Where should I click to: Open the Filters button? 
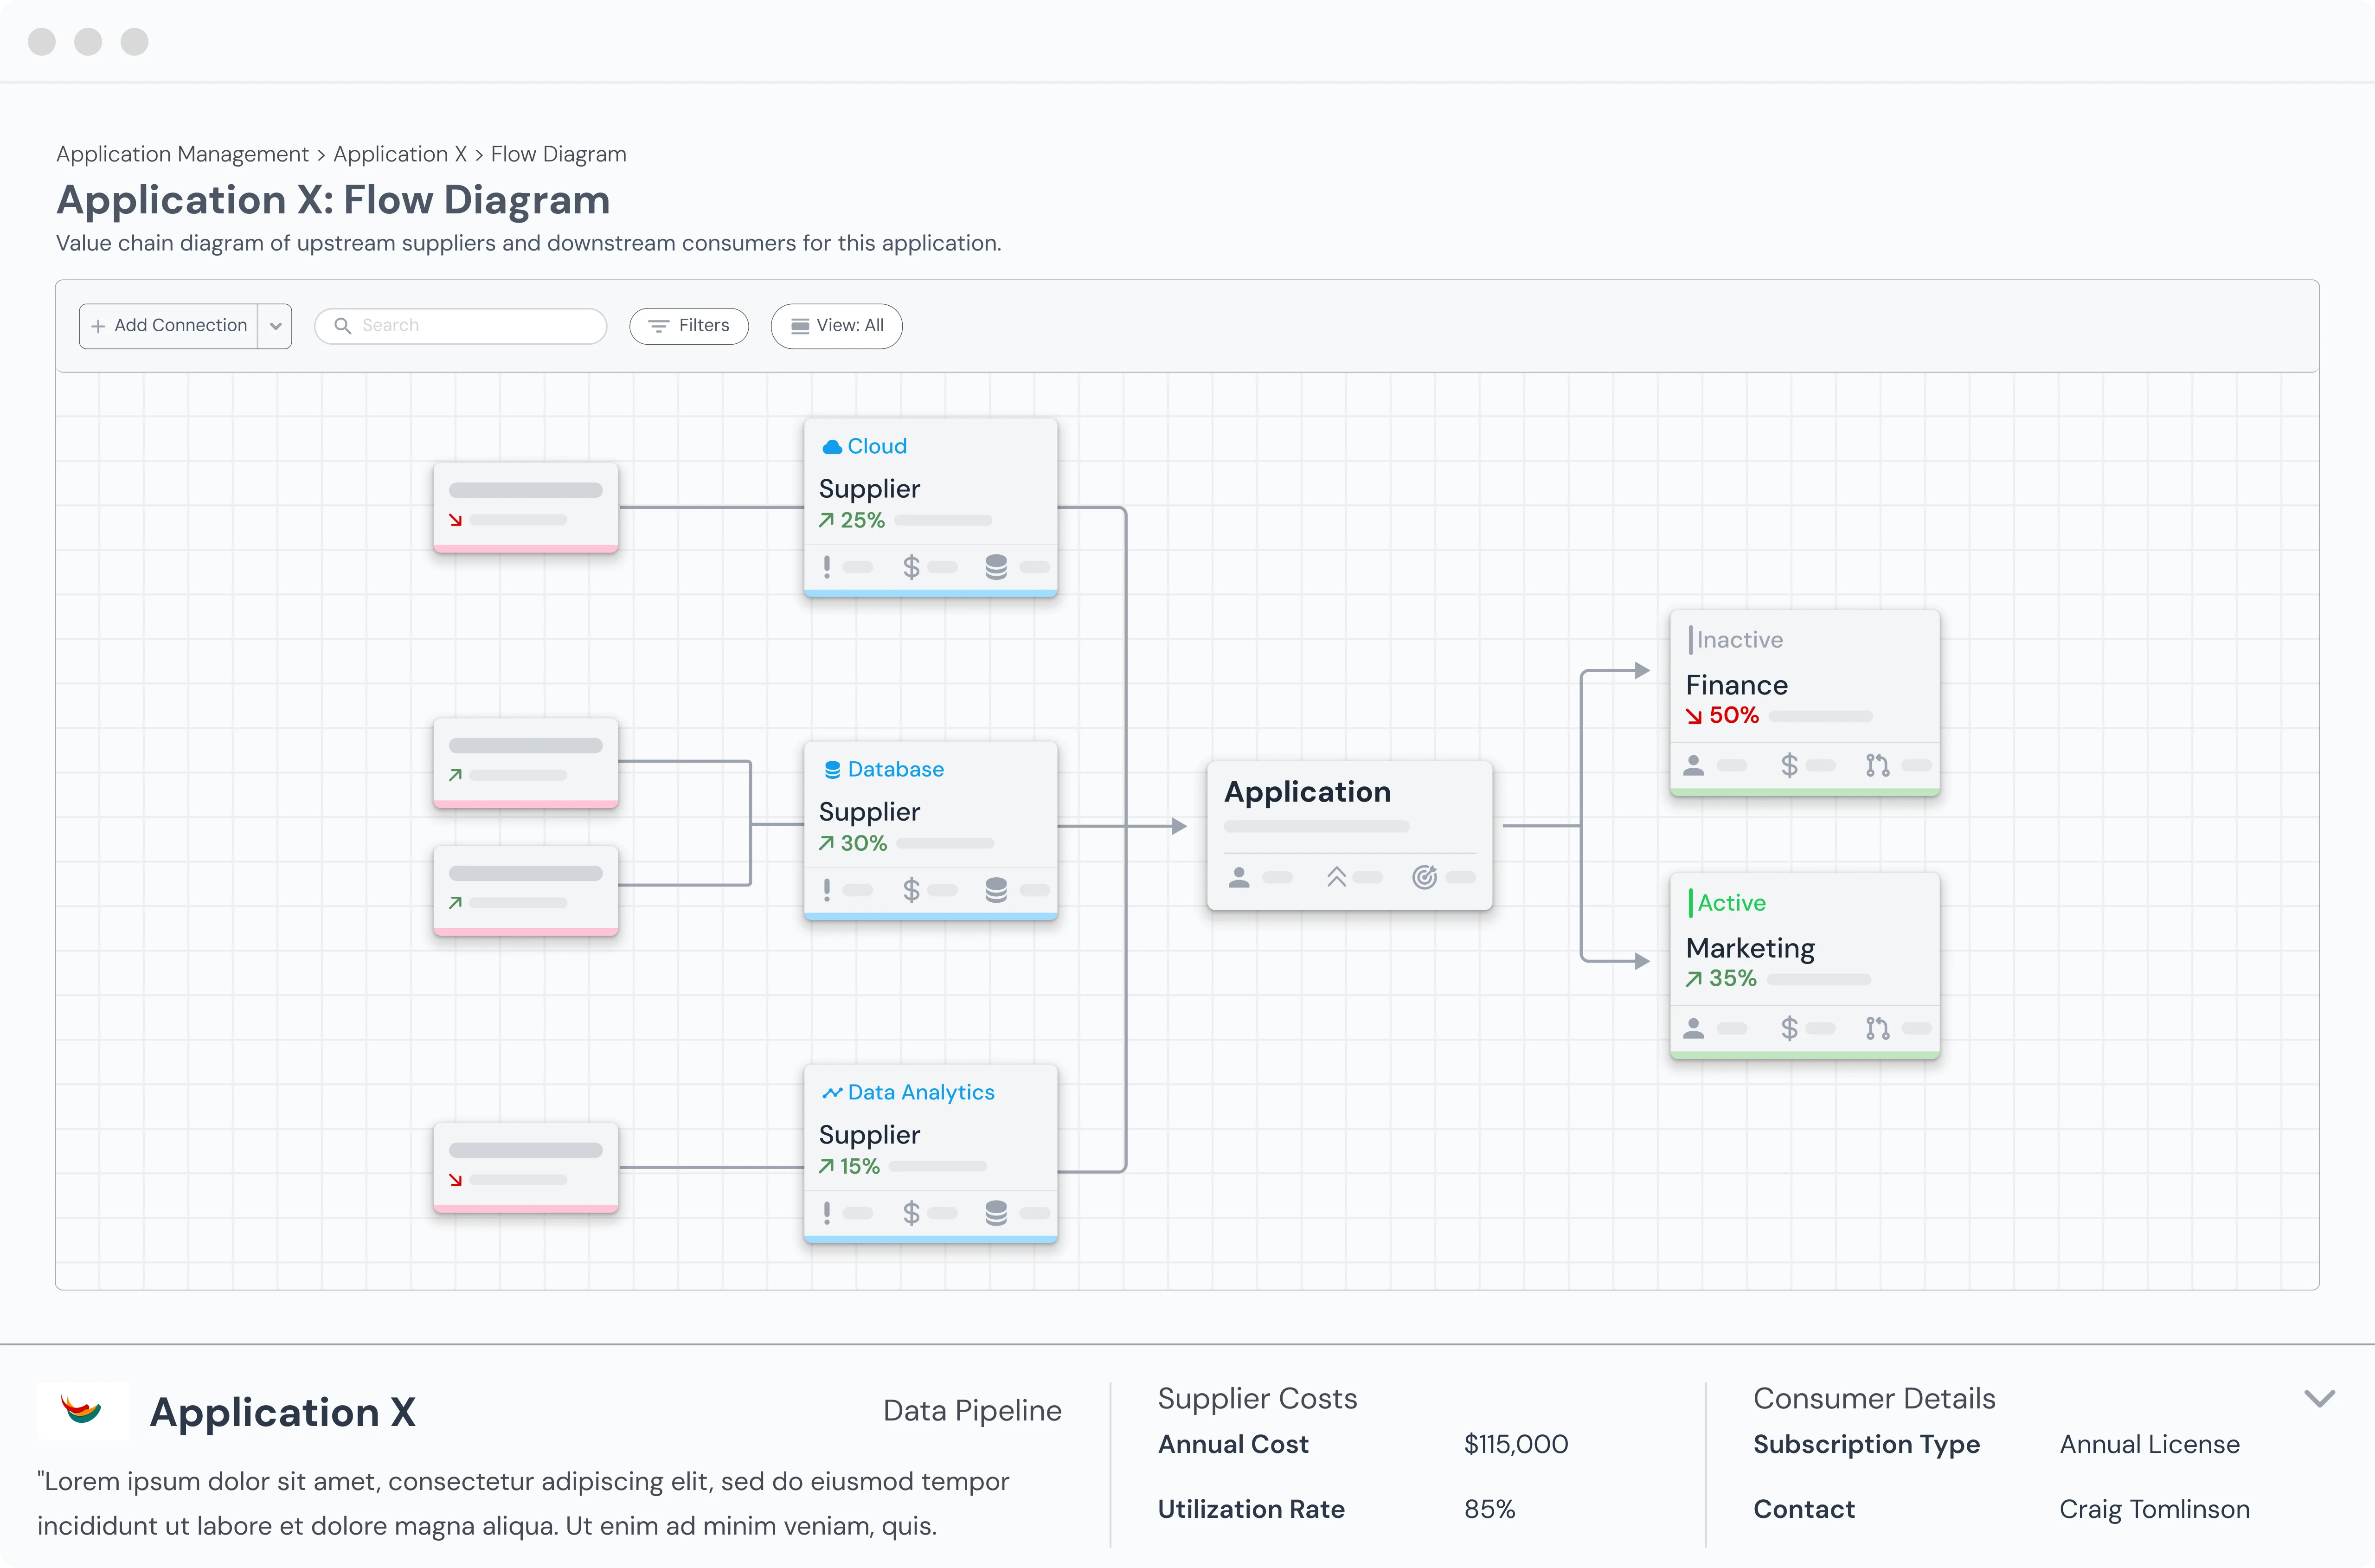tap(689, 326)
